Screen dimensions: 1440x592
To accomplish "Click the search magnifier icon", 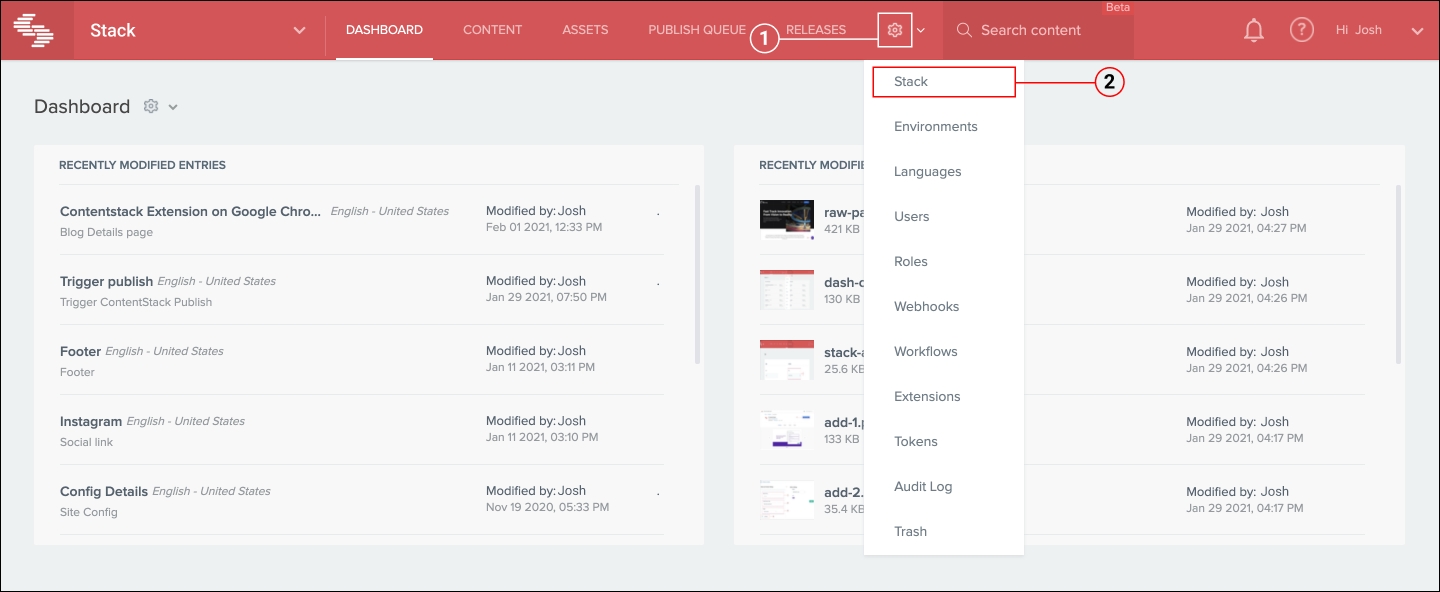I will tap(964, 30).
